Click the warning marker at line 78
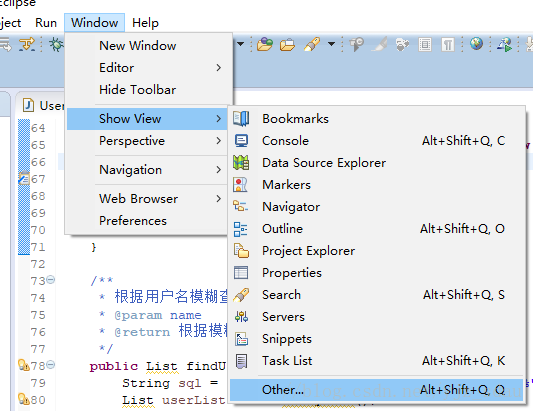The width and height of the screenshot is (533, 411). click(24, 365)
